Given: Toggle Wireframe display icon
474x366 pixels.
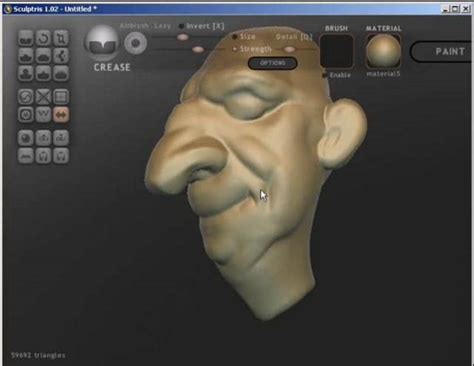Looking at the screenshot, I should (x=43, y=115).
